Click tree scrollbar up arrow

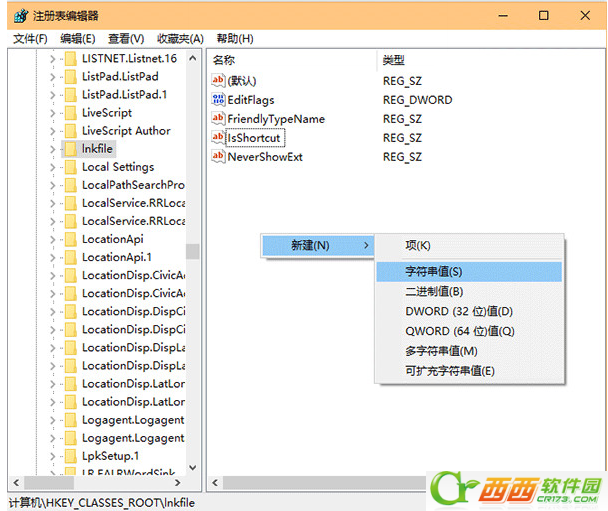[193, 59]
